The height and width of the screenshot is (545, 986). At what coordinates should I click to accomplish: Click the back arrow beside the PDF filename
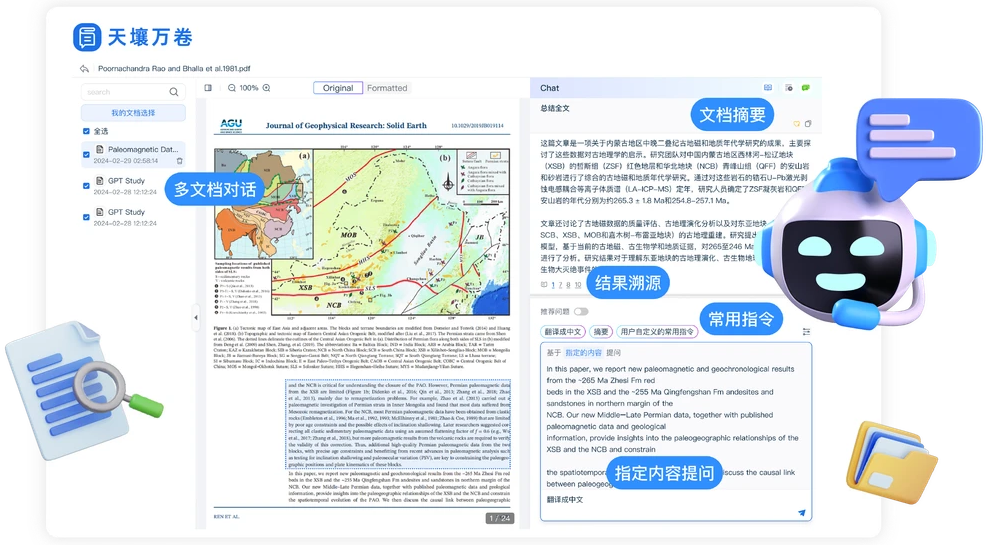click(x=84, y=69)
